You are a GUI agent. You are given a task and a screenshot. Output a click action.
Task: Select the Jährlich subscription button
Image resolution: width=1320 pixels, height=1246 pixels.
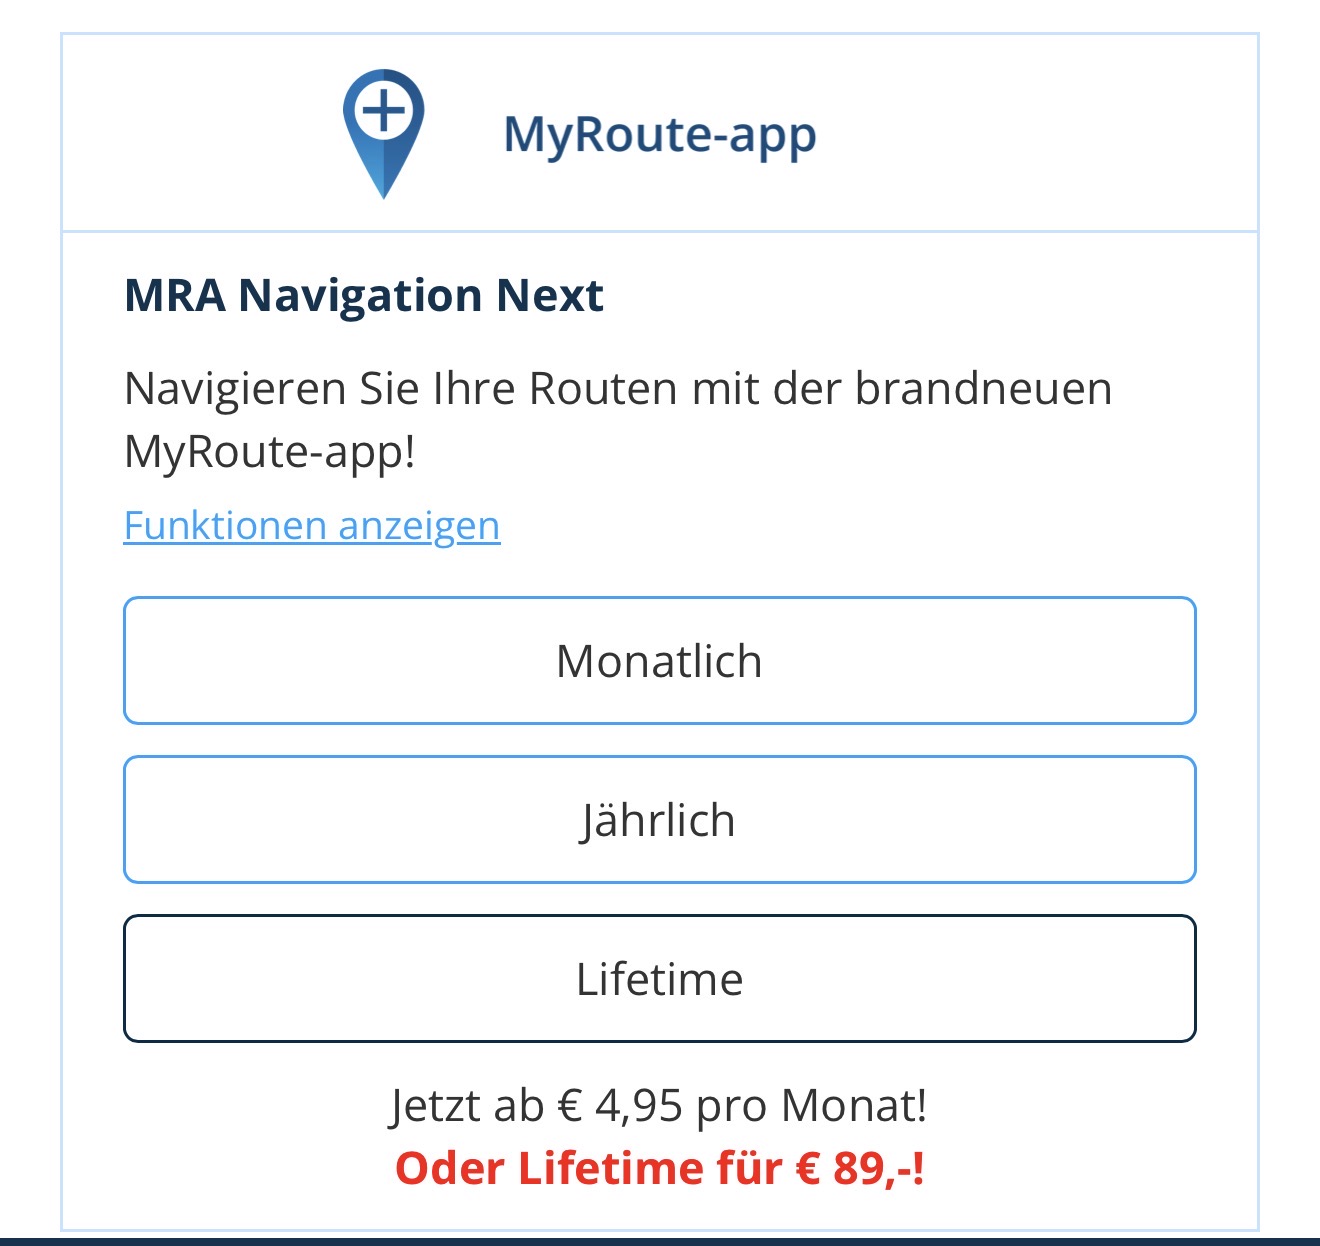click(660, 820)
